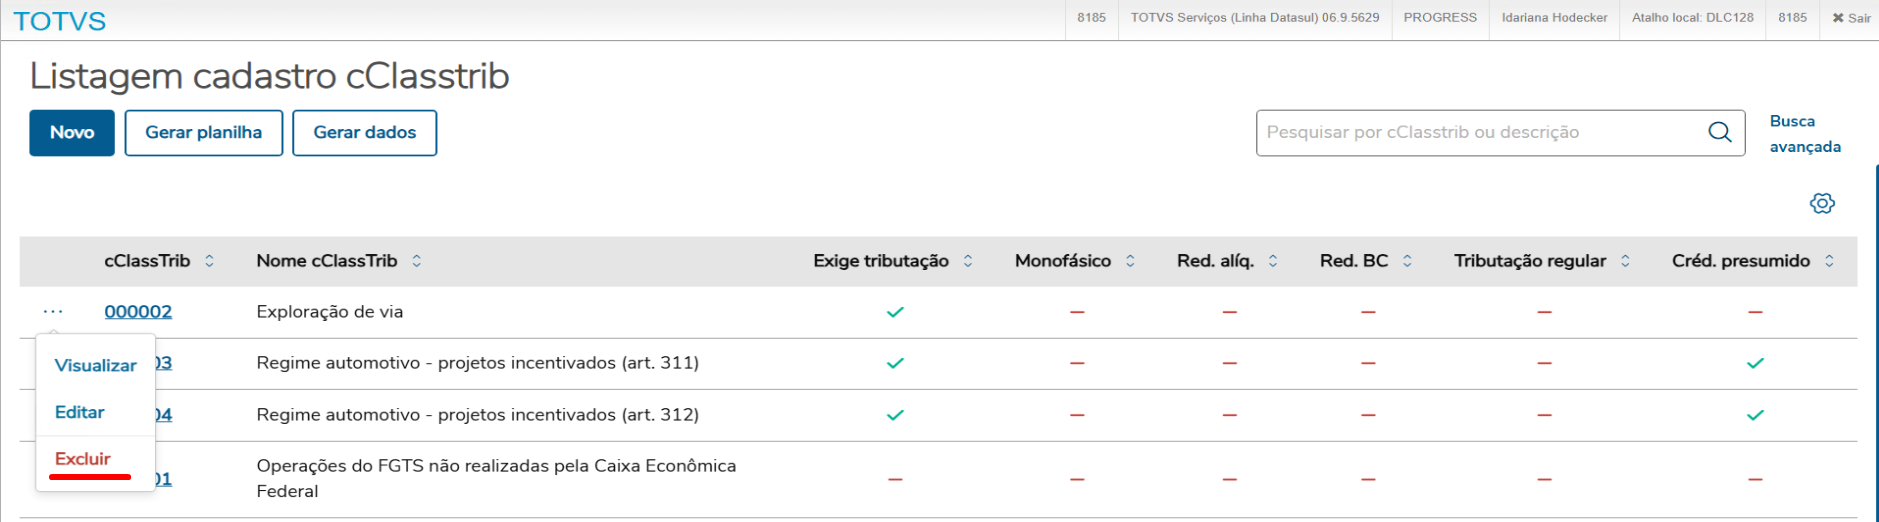The width and height of the screenshot is (1879, 522).
Task: Sort by Nome cClassTrib column arrows
Action: pyautogui.click(x=416, y=261)
